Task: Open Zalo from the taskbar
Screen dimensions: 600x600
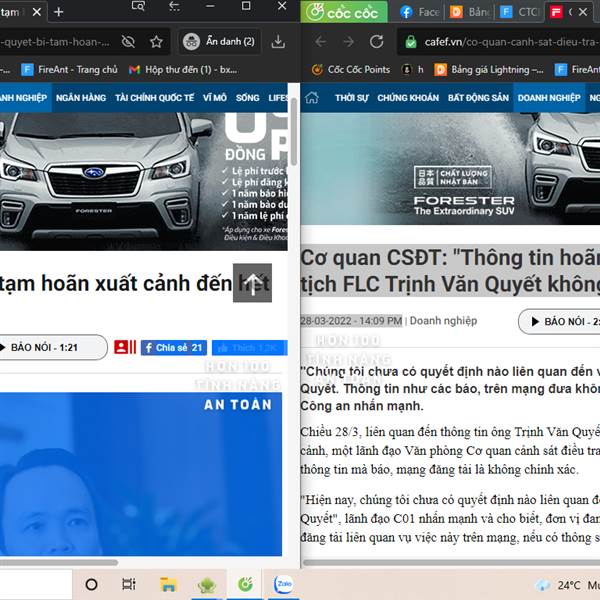Action: tap(284, 584)
